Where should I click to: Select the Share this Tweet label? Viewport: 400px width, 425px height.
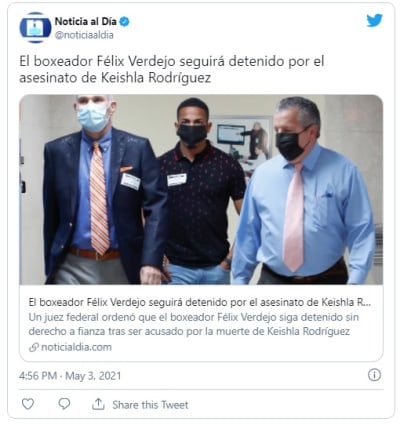click(150, 405)
